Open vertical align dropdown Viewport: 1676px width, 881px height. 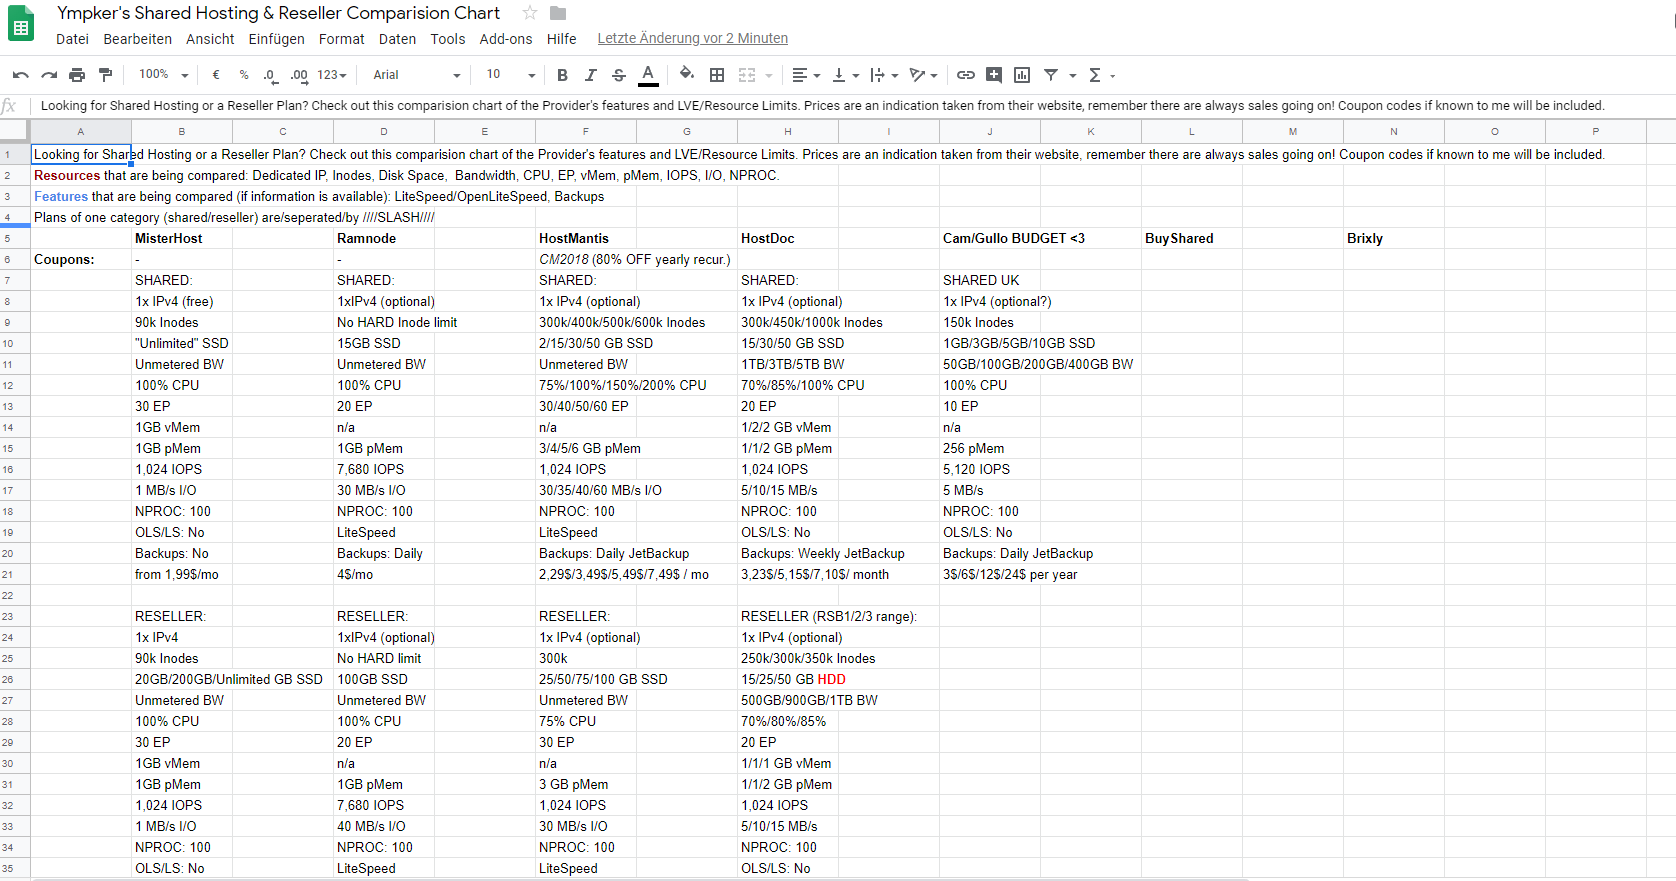pos(845,75)
